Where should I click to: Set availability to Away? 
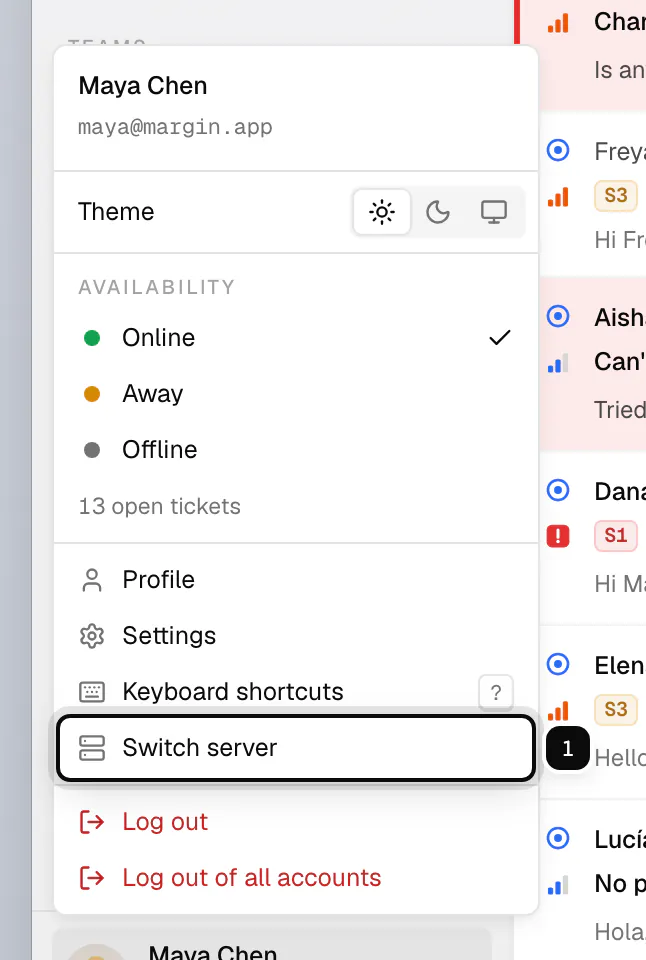click(296, 394)
